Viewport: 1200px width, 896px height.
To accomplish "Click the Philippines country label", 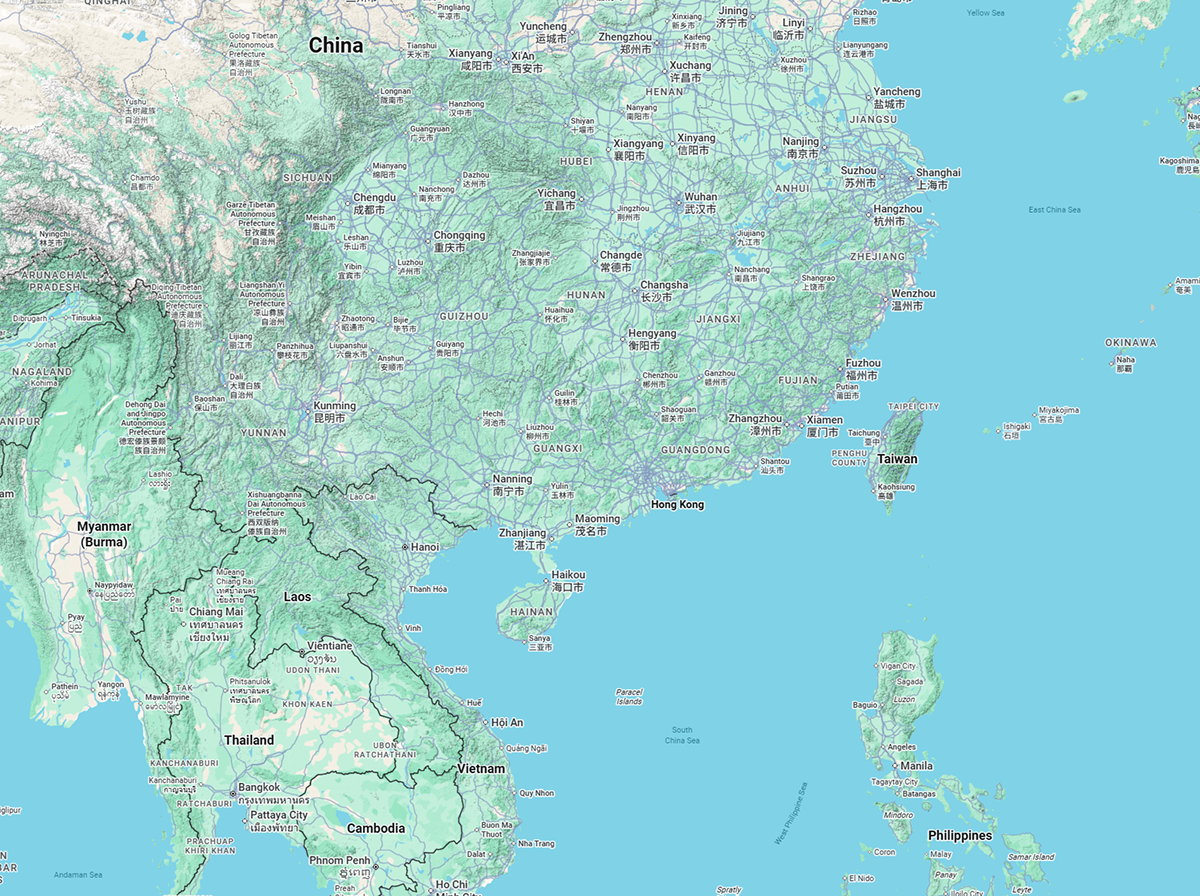I will [960, 835].
